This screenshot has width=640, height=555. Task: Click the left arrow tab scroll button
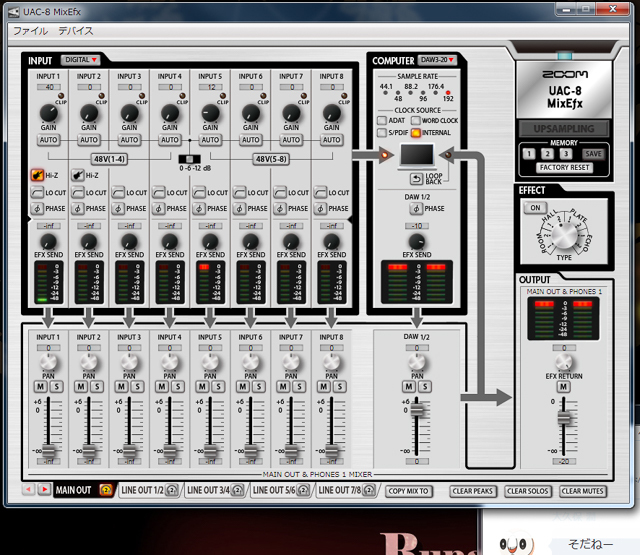click(29, 489)
